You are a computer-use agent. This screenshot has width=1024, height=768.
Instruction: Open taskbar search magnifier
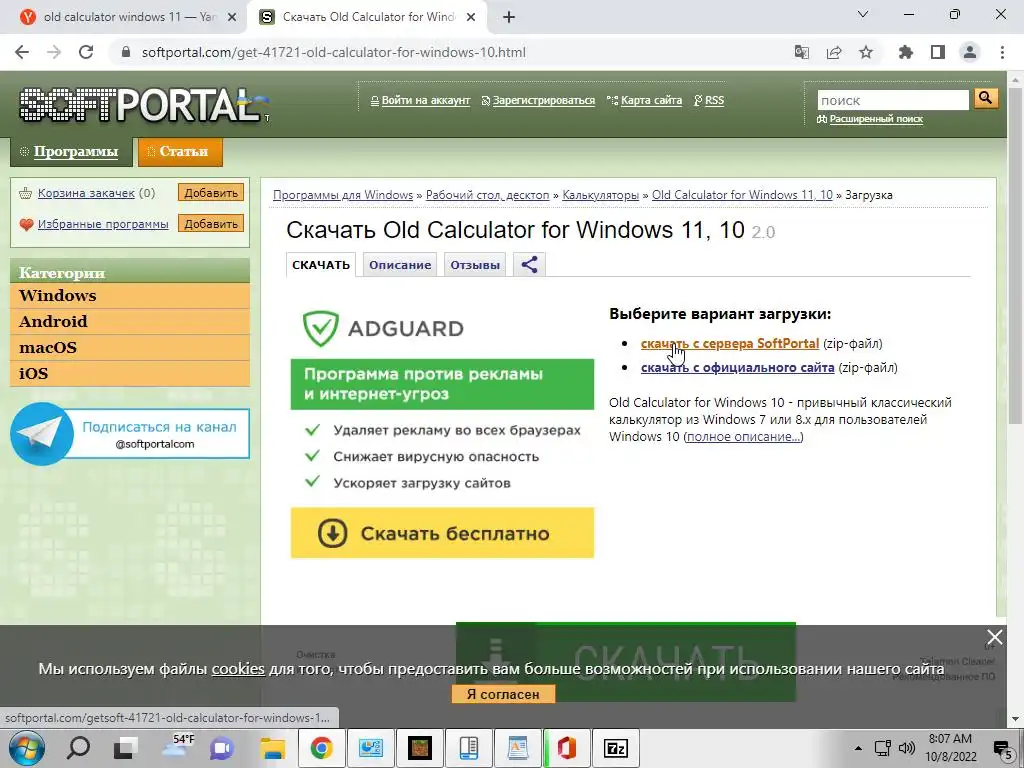[78, 748]
